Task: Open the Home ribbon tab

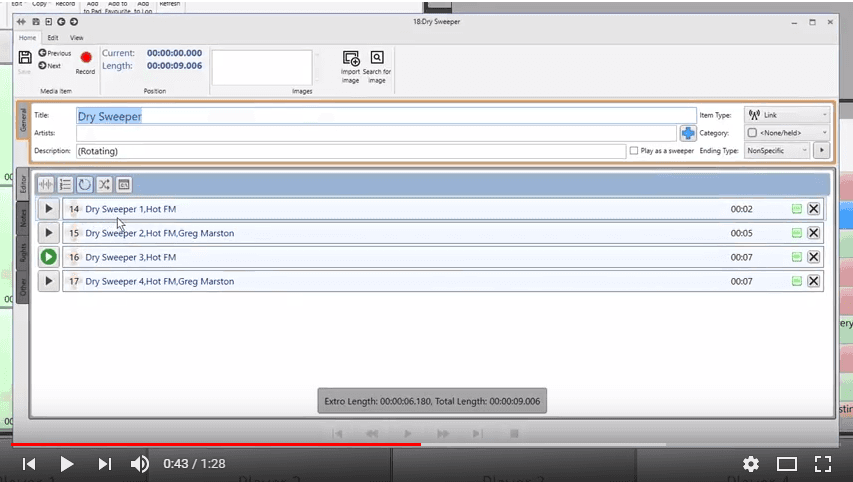Action: (x=27, y=38)
